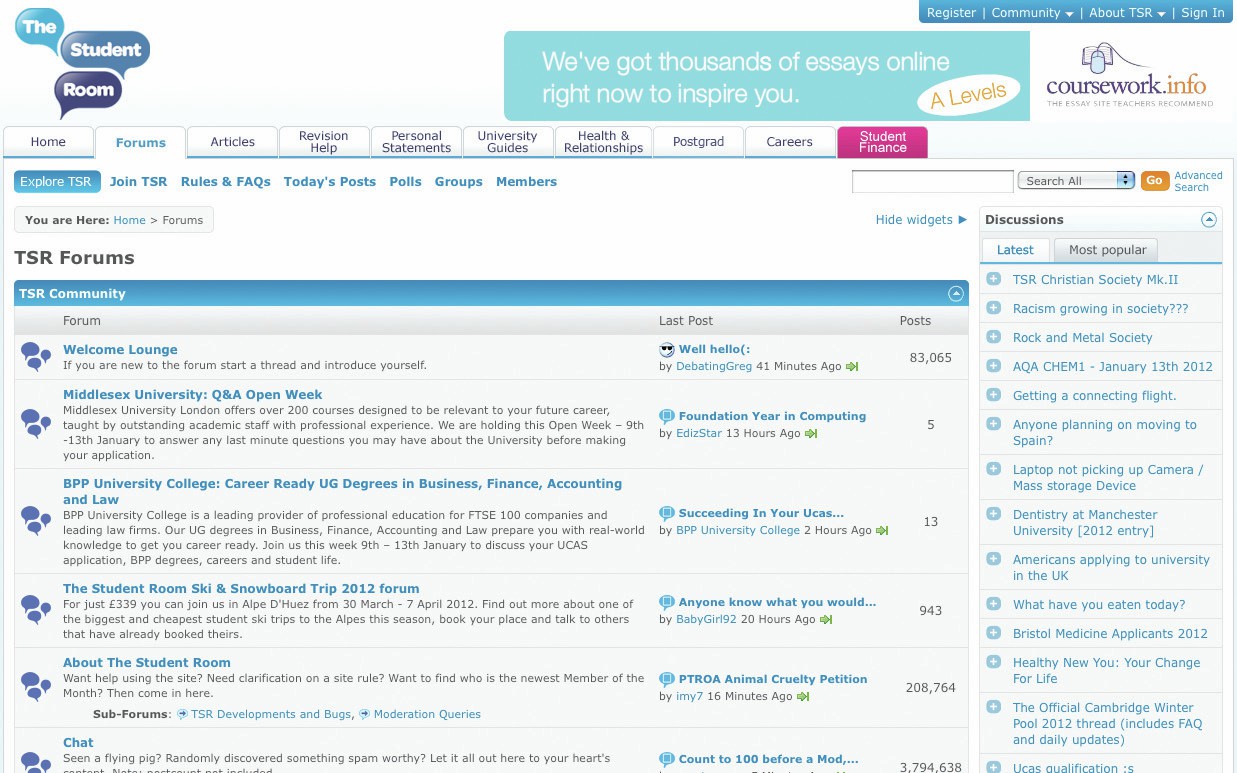This screenshot has height=773, width=1237.
Task: Click the Register link
Action: pyautogui.click(x=951, y=13)
